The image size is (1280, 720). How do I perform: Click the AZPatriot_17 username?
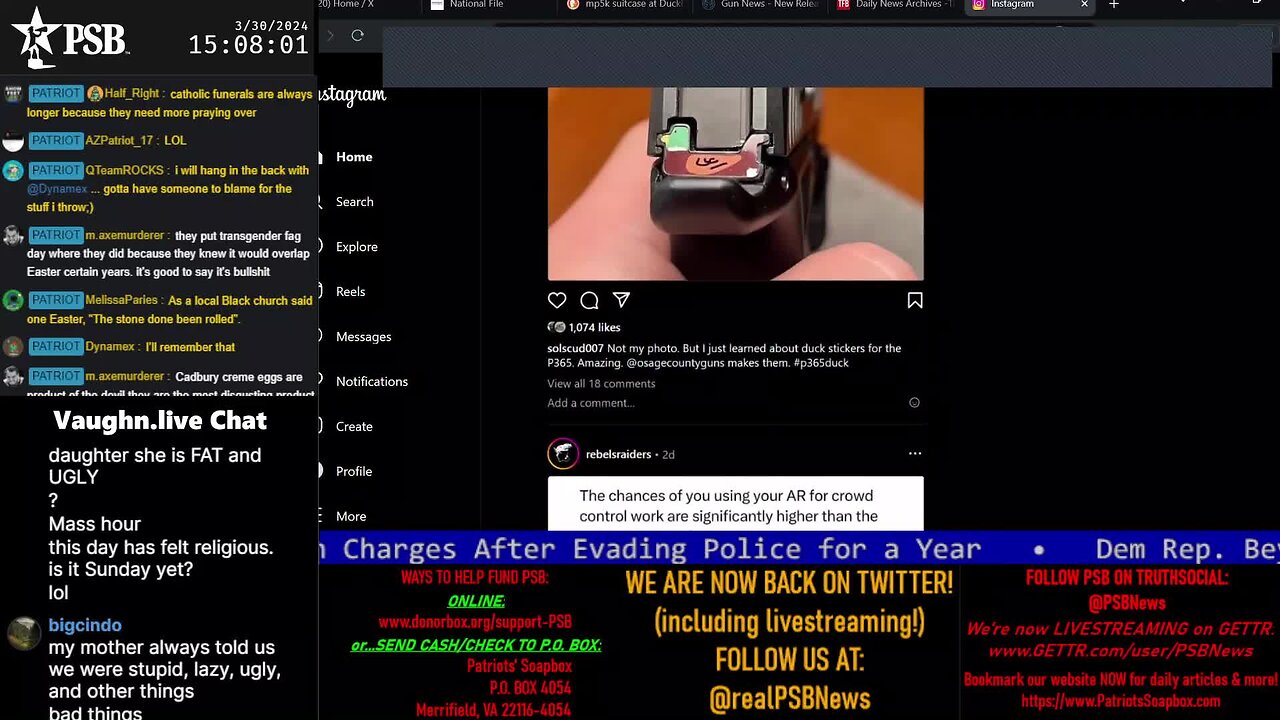point(119,141)
